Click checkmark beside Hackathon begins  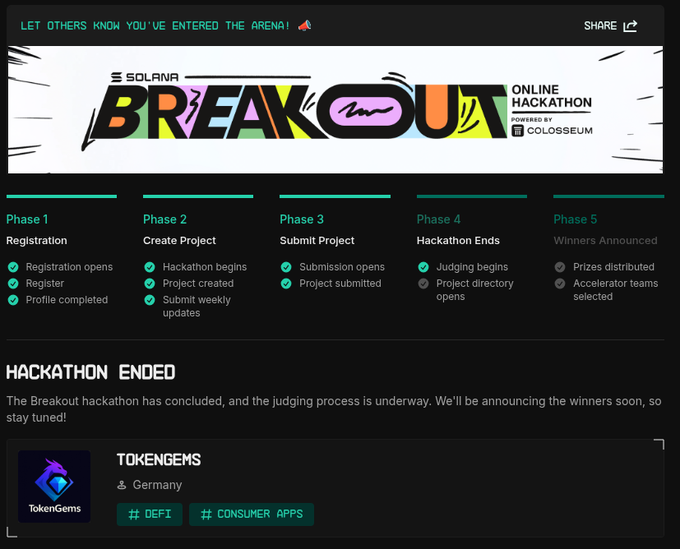tap(150, 267)
